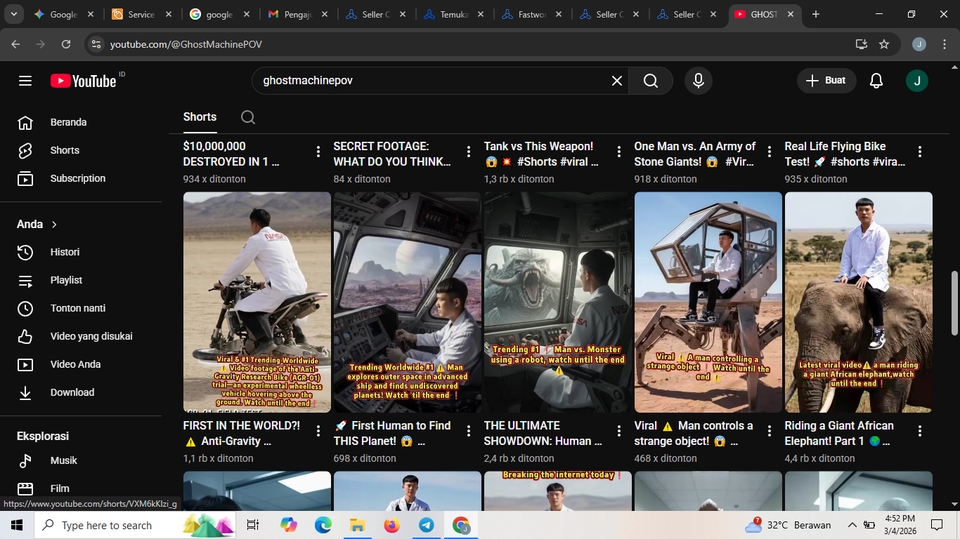The width and height of the screenshot is (960, 539).
Task: Click the channel search icon beside Shorts tab
Action: click(248, 117)
